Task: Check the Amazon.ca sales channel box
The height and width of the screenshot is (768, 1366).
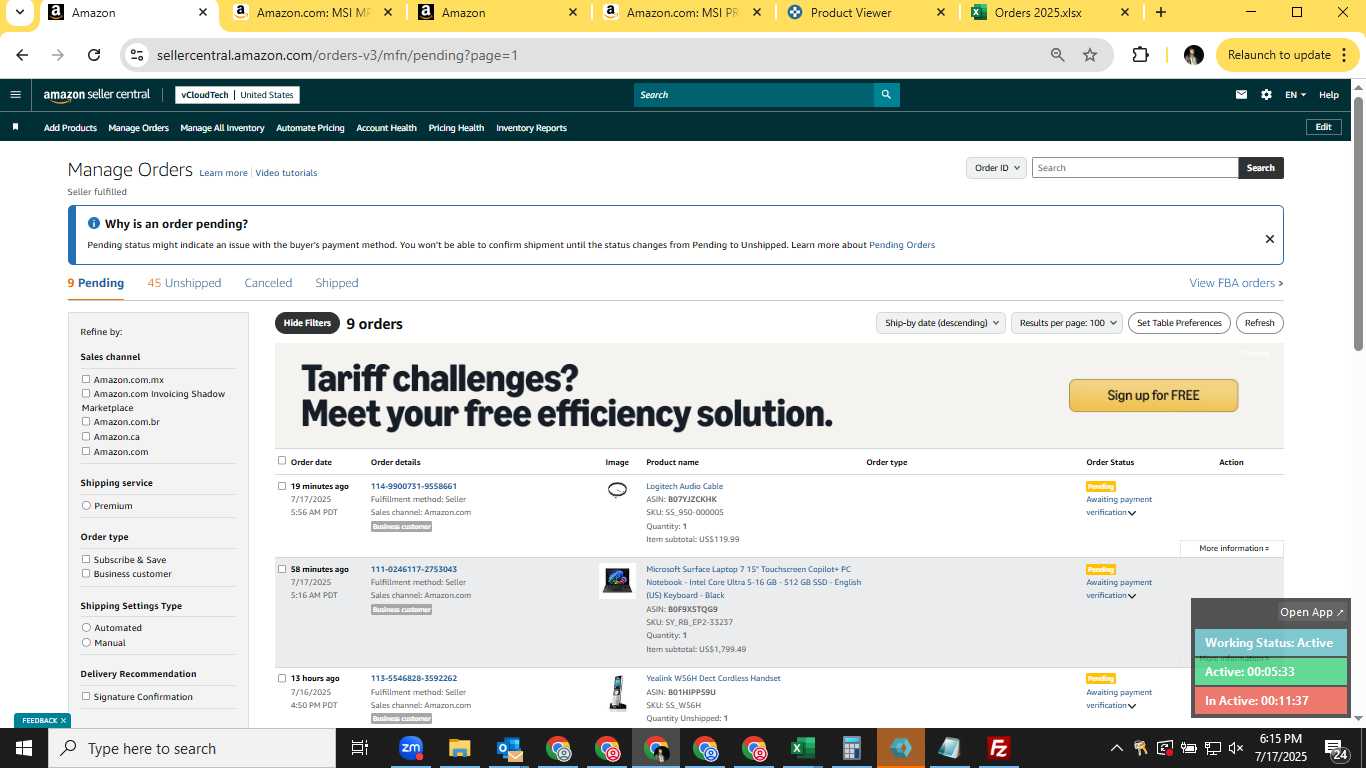Action: click(86, 436)
